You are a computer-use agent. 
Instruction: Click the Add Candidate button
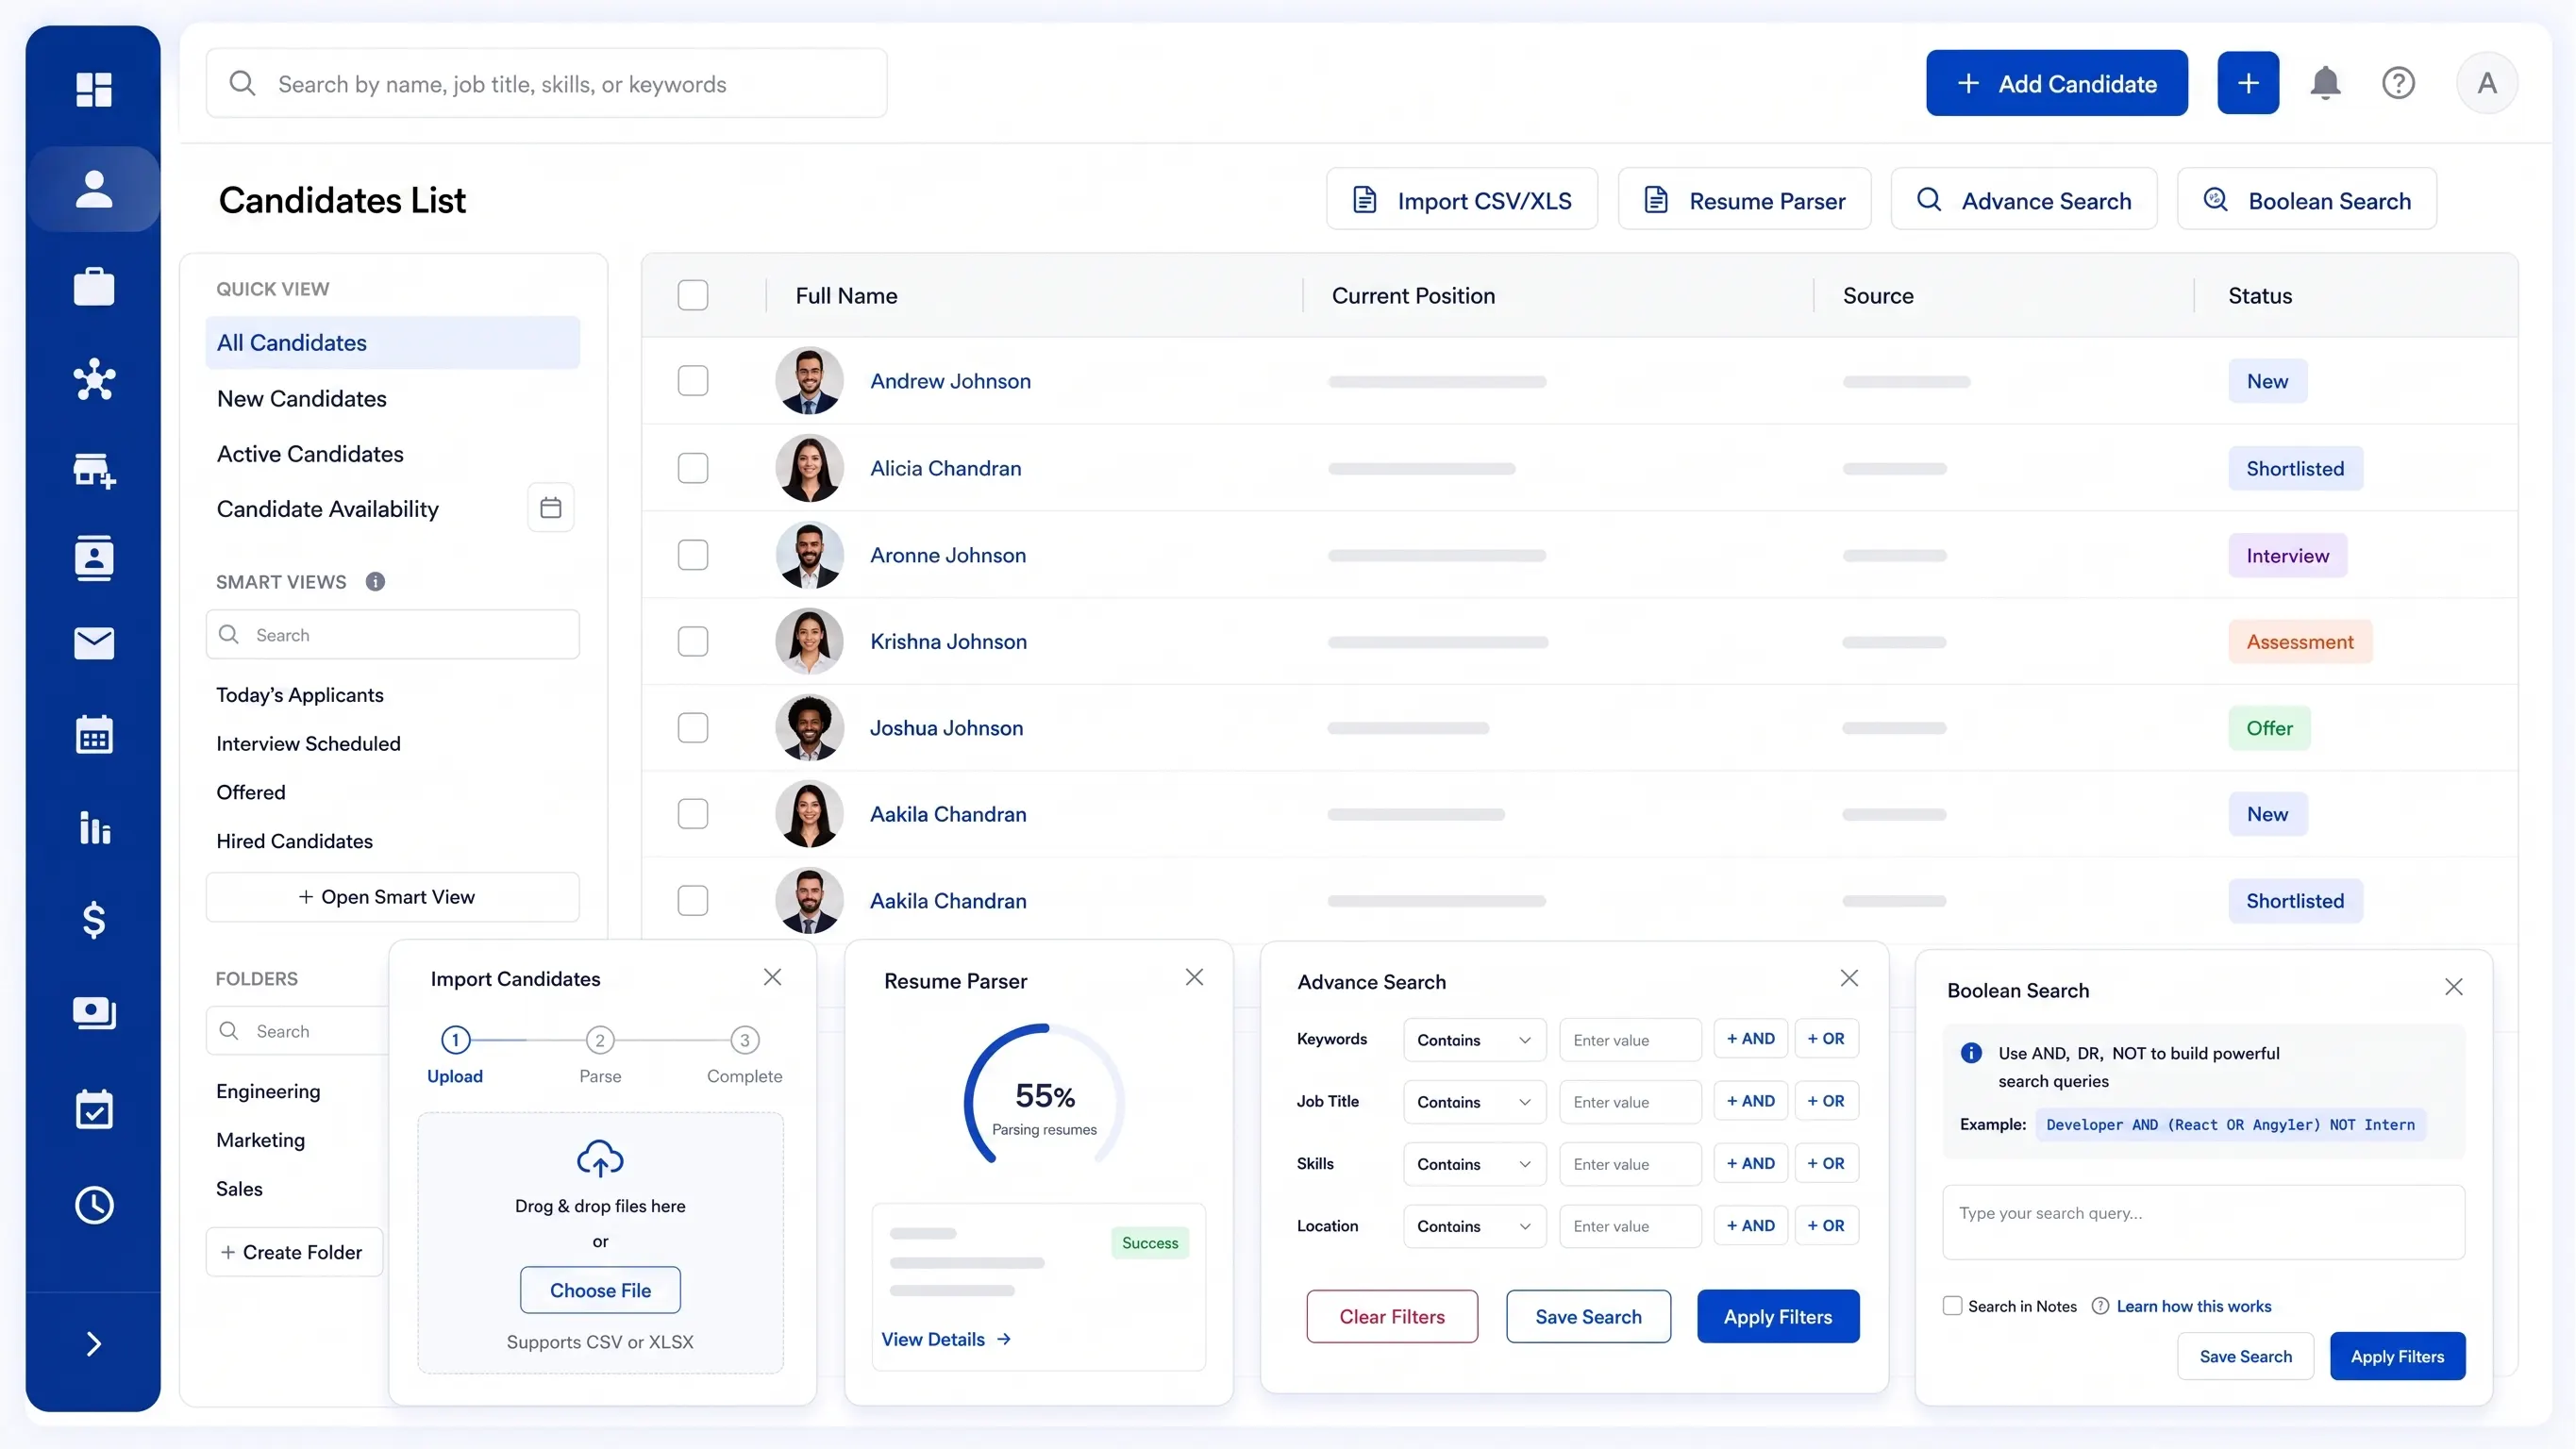point(2057,83)
